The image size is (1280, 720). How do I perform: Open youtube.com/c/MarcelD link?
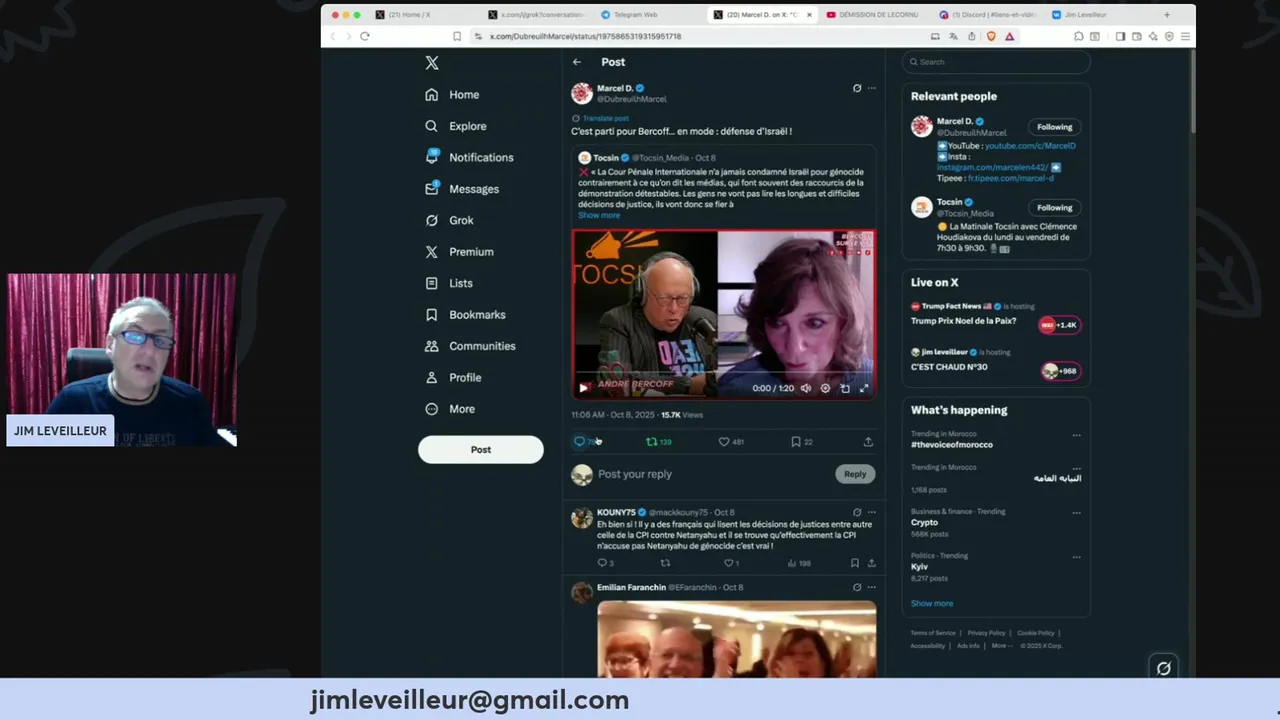1030,146
